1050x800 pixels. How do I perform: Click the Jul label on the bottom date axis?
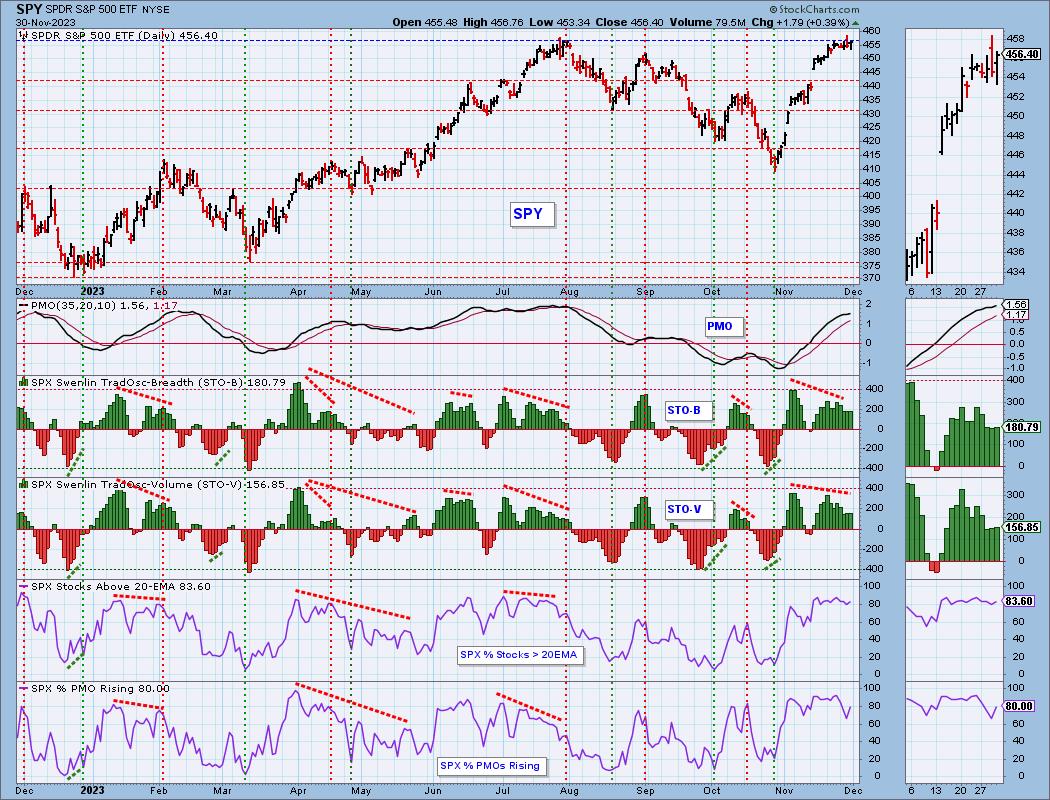[502, 791]
